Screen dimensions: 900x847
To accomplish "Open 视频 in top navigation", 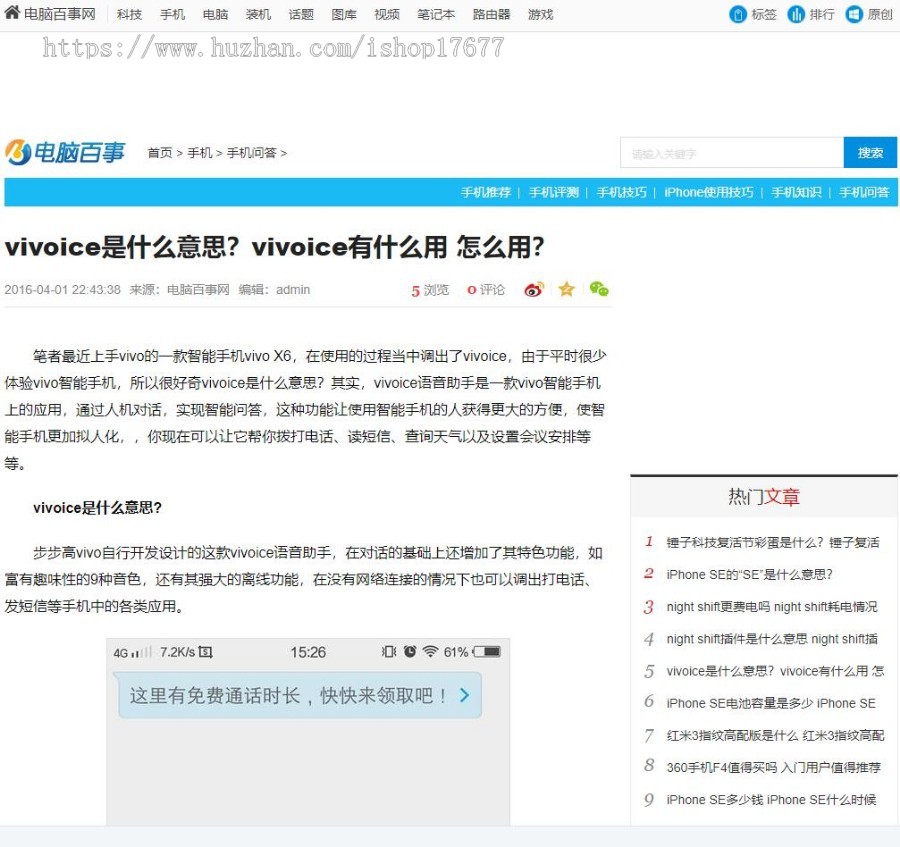I will click(x=387, y=14).
